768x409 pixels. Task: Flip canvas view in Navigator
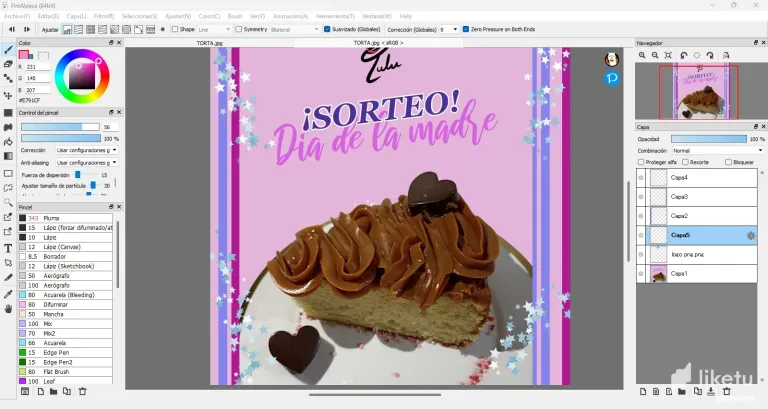point(726,55)
